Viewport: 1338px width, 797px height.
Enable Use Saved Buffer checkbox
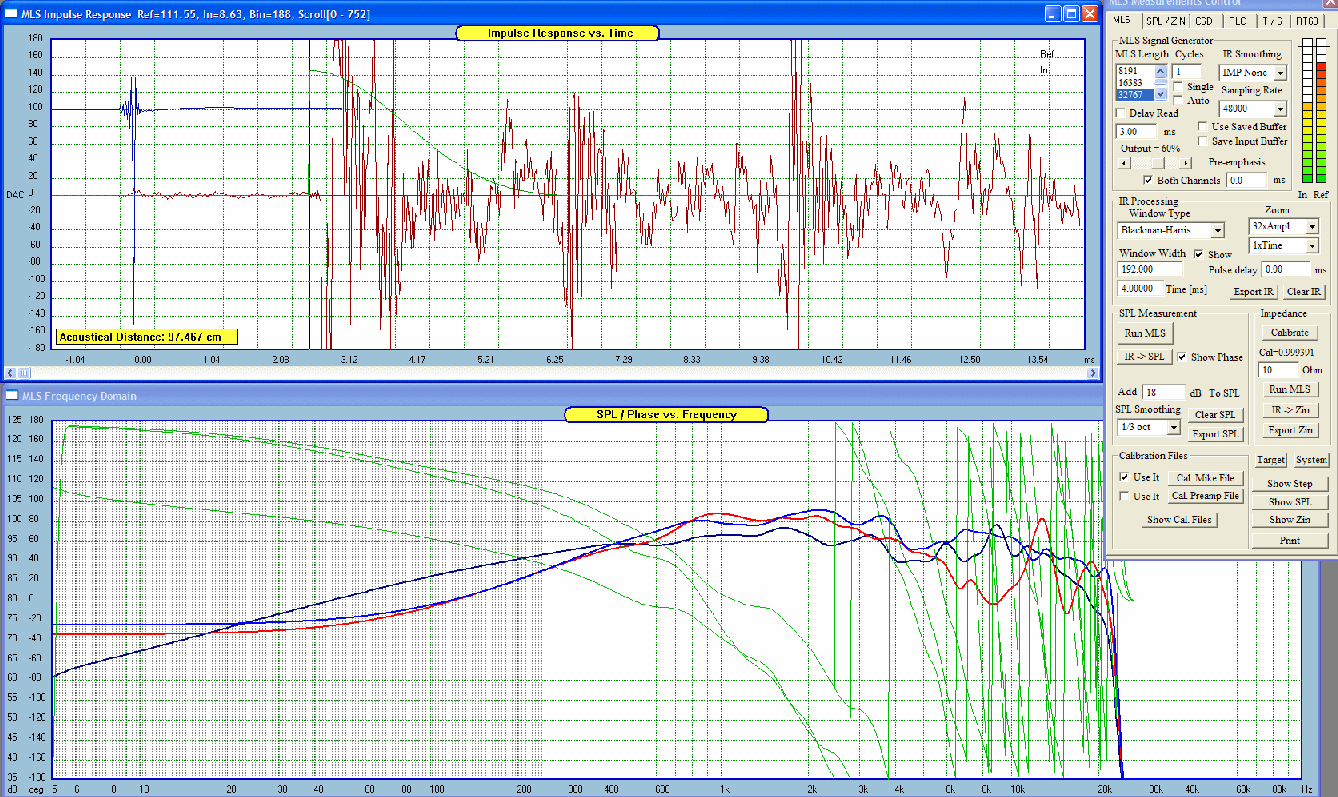pos(1204,127)
